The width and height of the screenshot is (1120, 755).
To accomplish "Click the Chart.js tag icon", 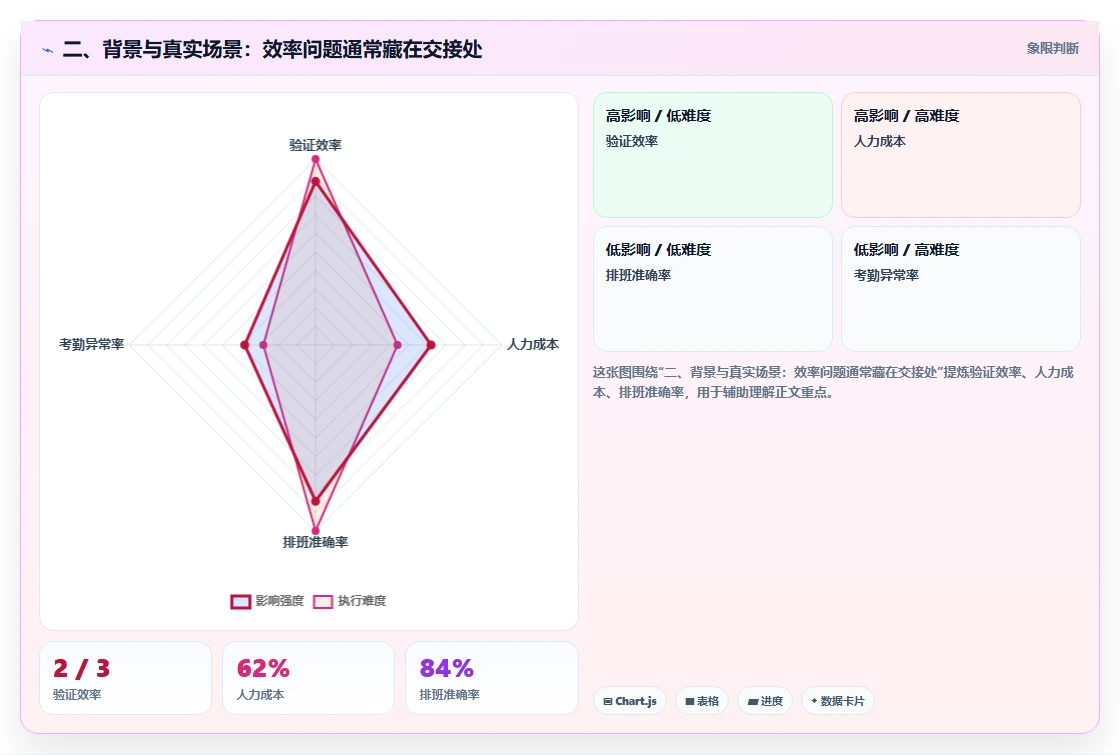I will coord(608,701).
